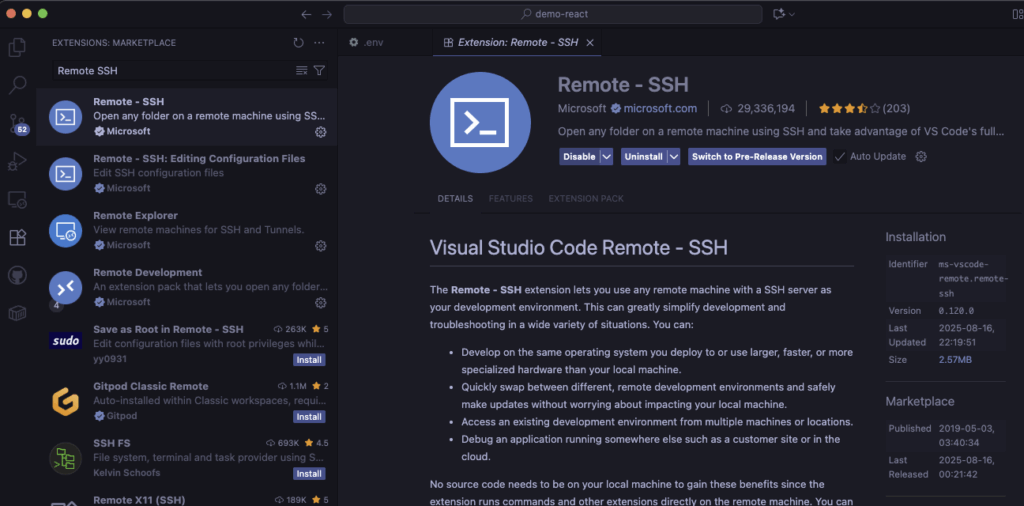Install the SSH FS extension

coord(309,474)
